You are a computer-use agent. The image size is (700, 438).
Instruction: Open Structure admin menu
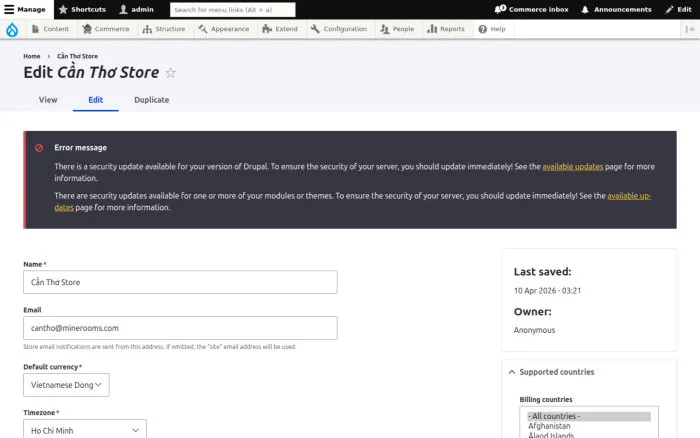(164, 29)
